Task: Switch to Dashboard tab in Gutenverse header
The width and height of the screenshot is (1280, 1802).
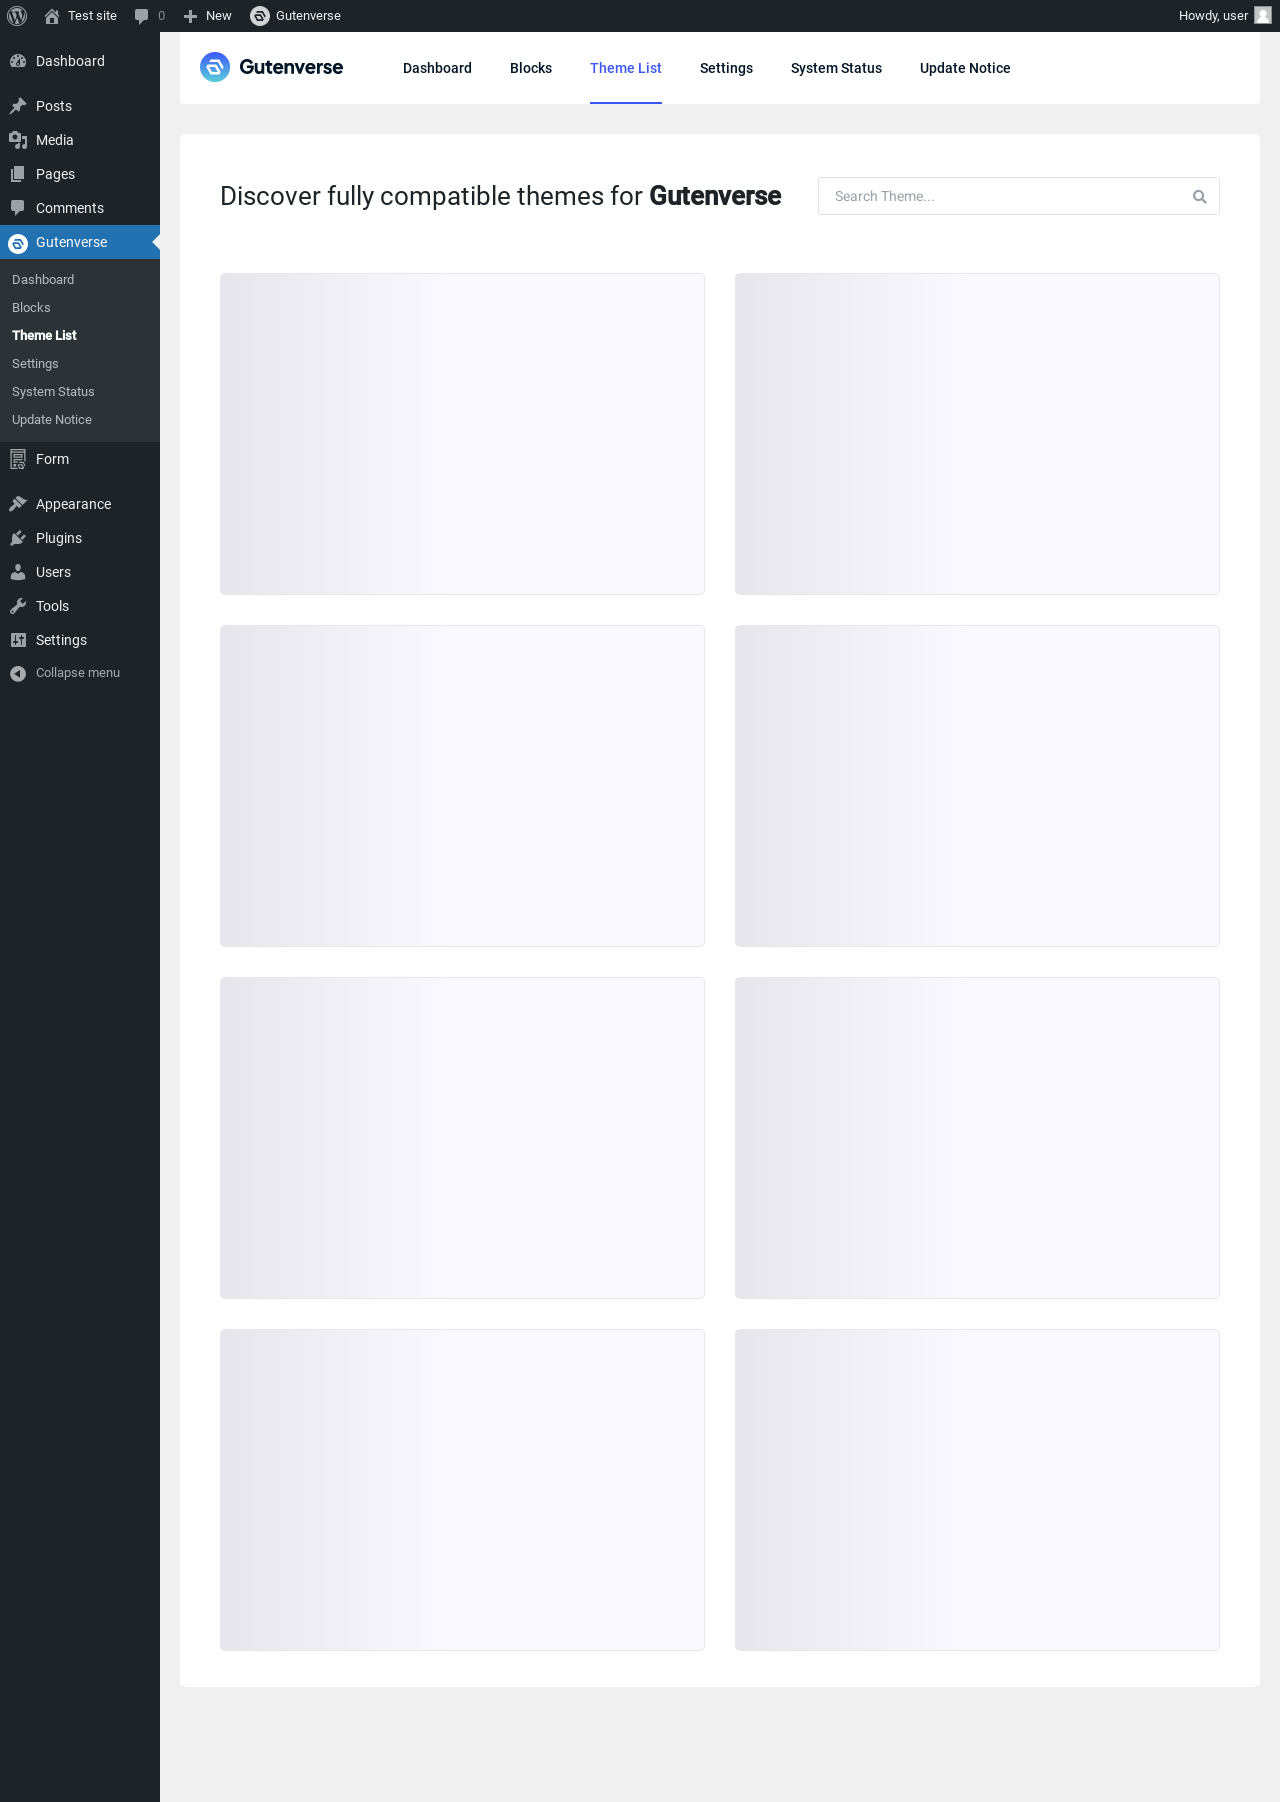Action: click(x=437, y=68)
